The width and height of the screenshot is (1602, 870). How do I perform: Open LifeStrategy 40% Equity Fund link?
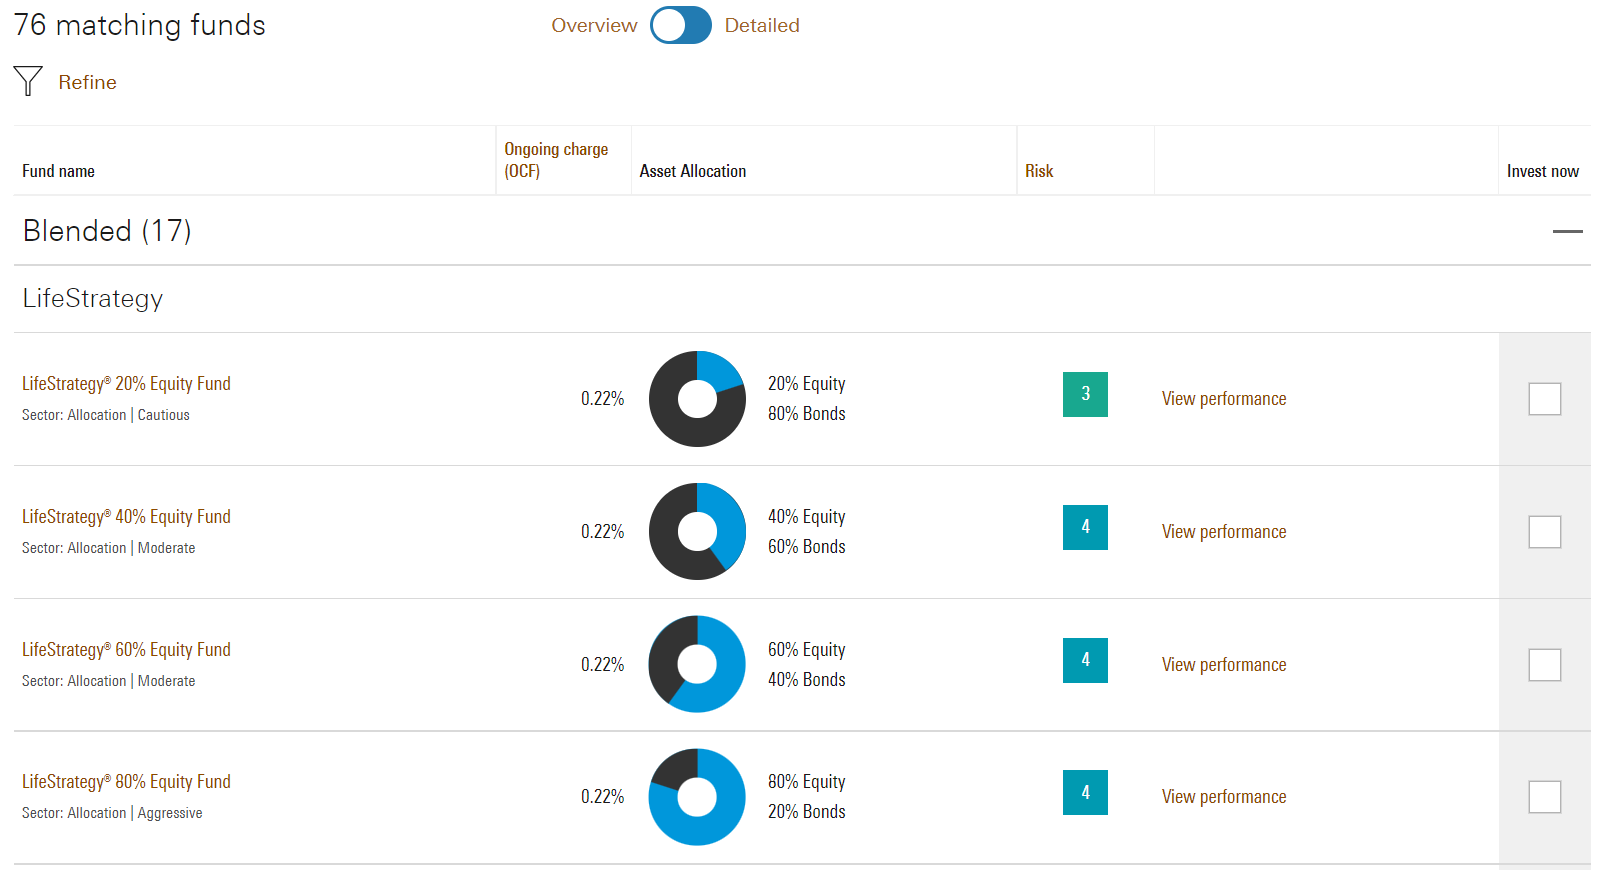pyautogui.click(x=126, y=516)
